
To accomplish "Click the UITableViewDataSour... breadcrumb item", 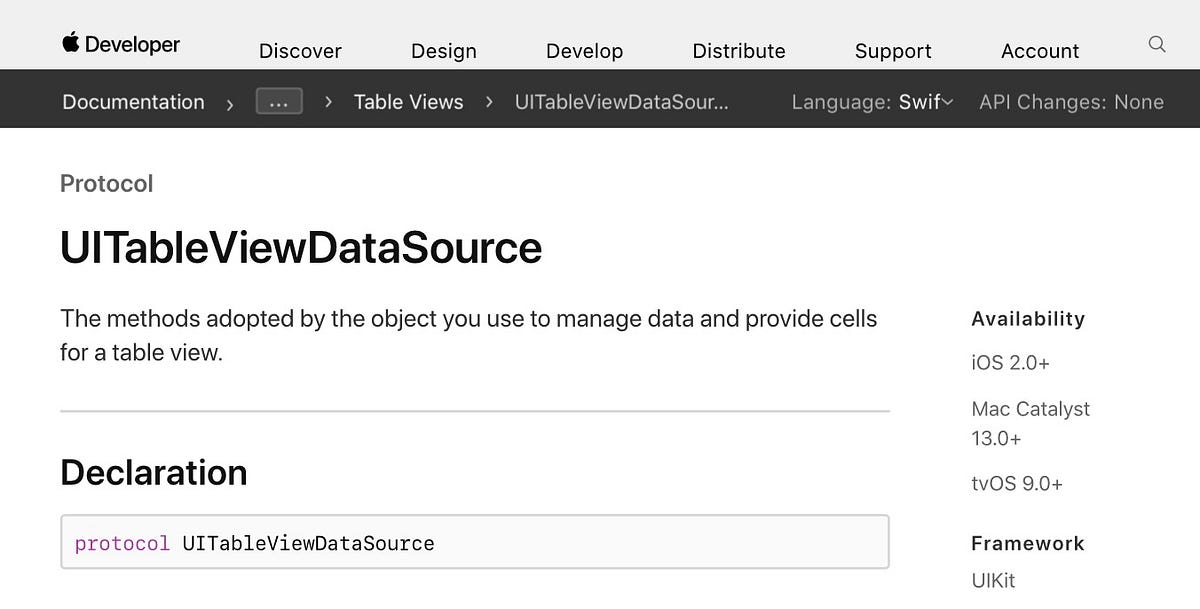I will tap(622, 102).
